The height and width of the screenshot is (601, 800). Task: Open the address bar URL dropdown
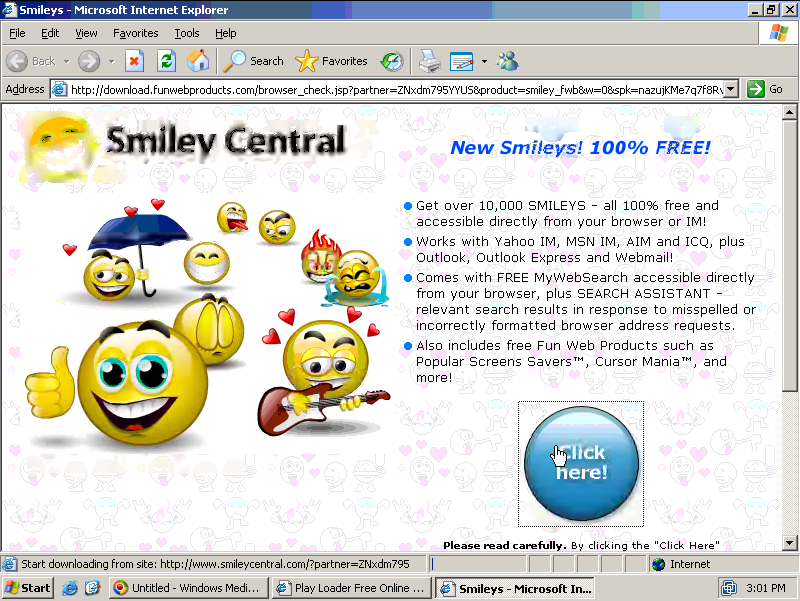(731, 89)
